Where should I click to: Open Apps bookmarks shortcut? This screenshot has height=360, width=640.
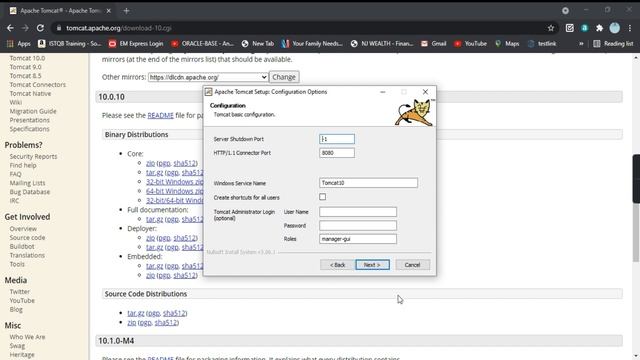(18, 44)
